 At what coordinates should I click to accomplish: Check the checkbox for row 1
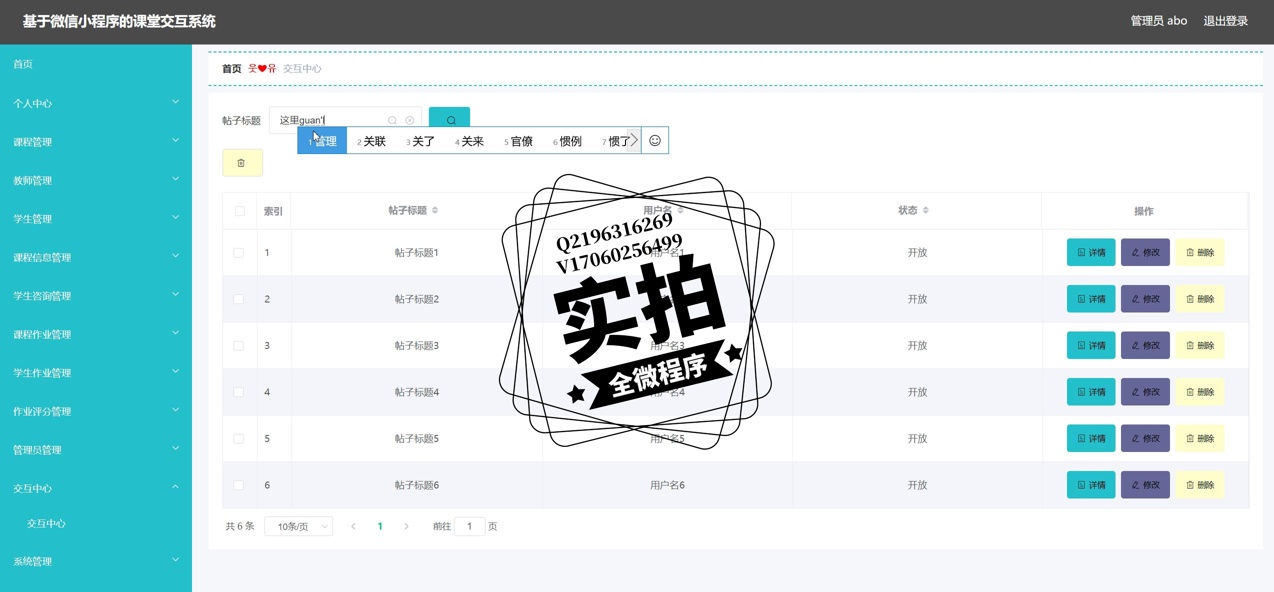coord(239,253)
